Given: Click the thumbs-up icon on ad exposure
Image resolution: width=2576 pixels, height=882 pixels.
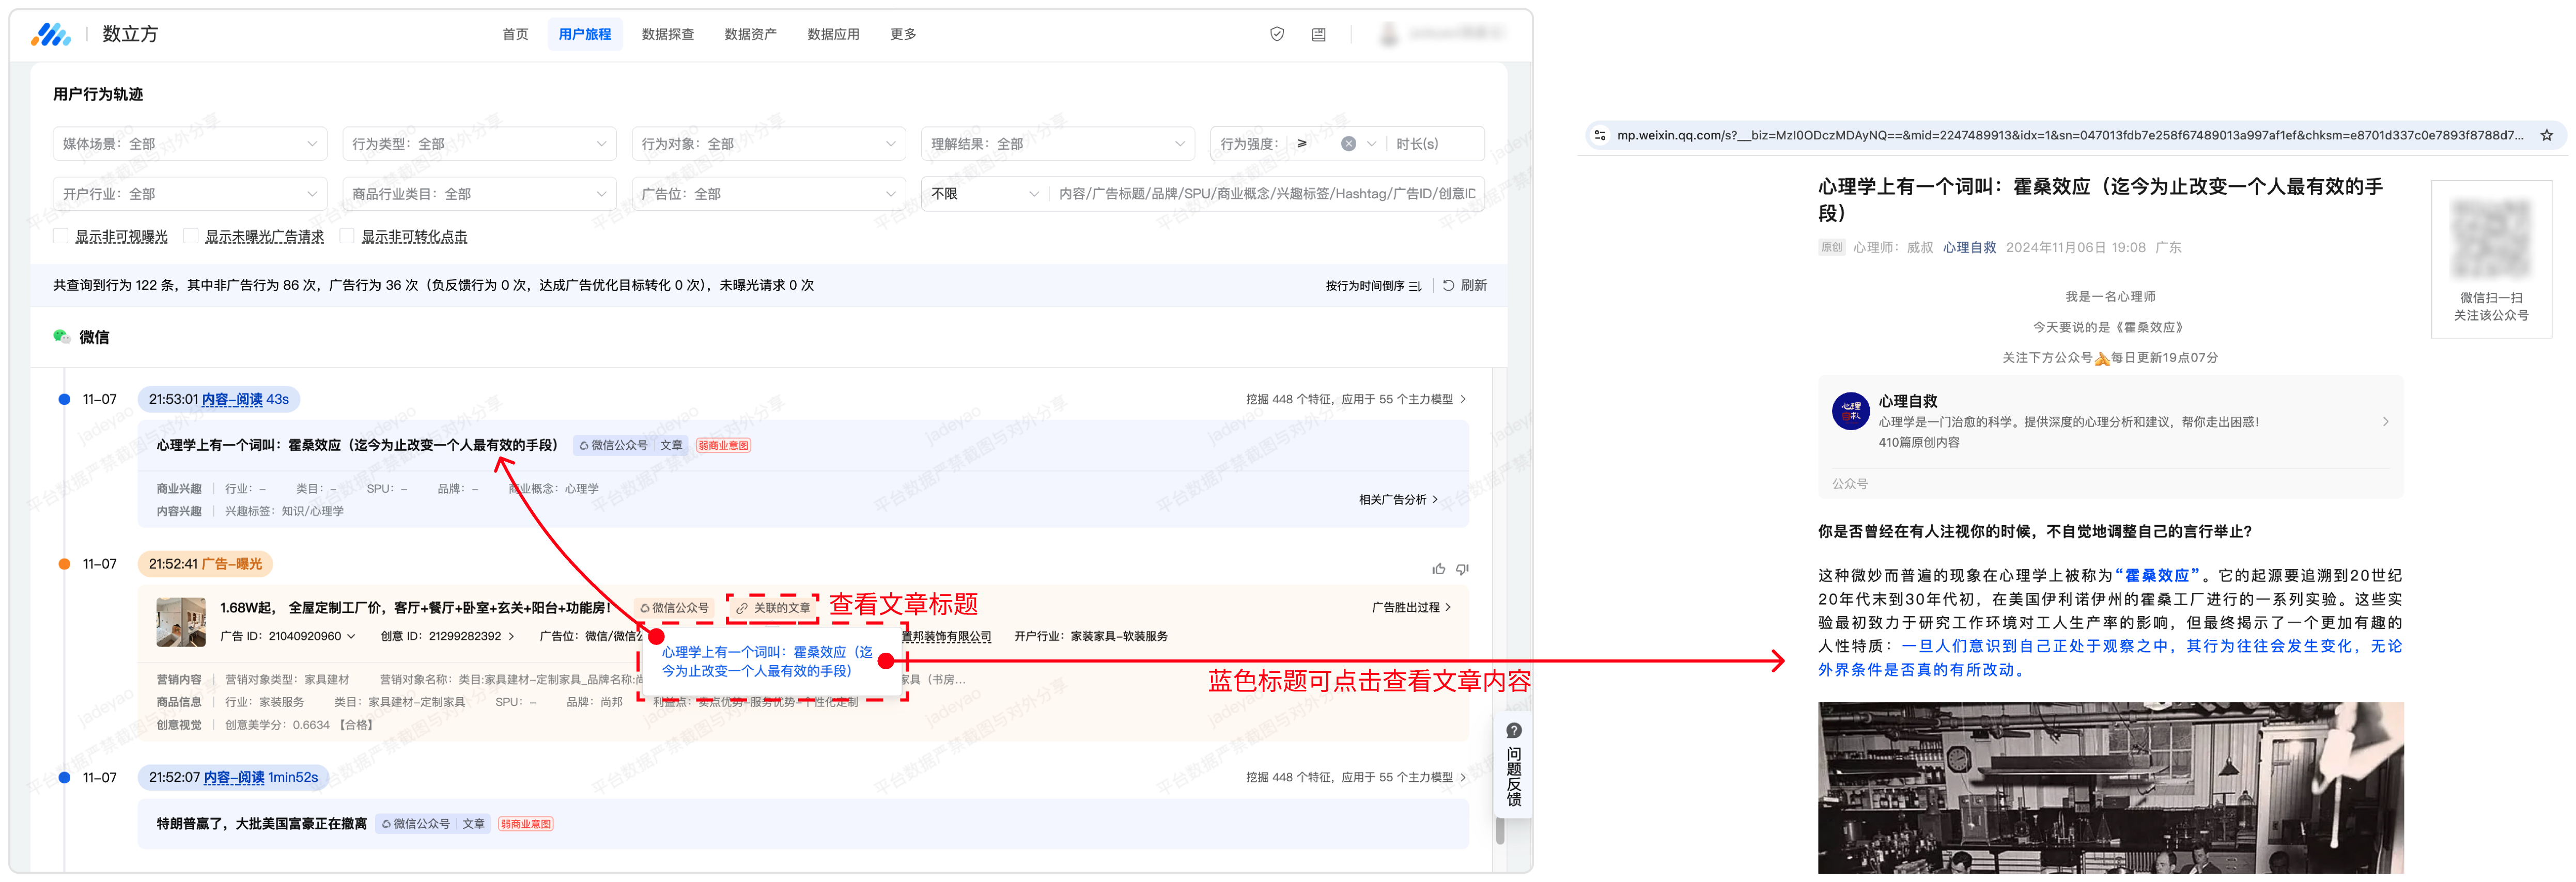Looking at the screenshot, I should click(1438, 569).
